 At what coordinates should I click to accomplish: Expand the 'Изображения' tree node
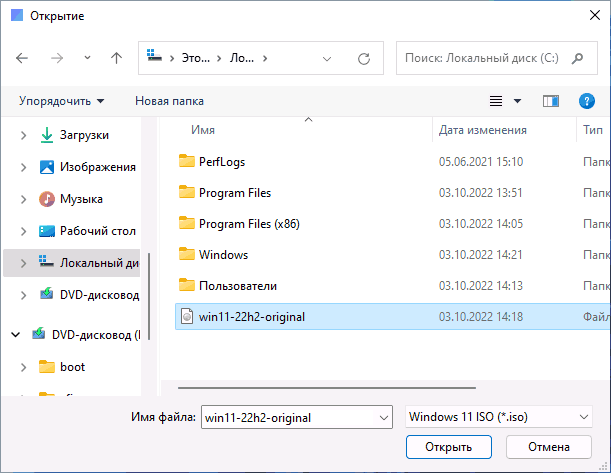23,167
